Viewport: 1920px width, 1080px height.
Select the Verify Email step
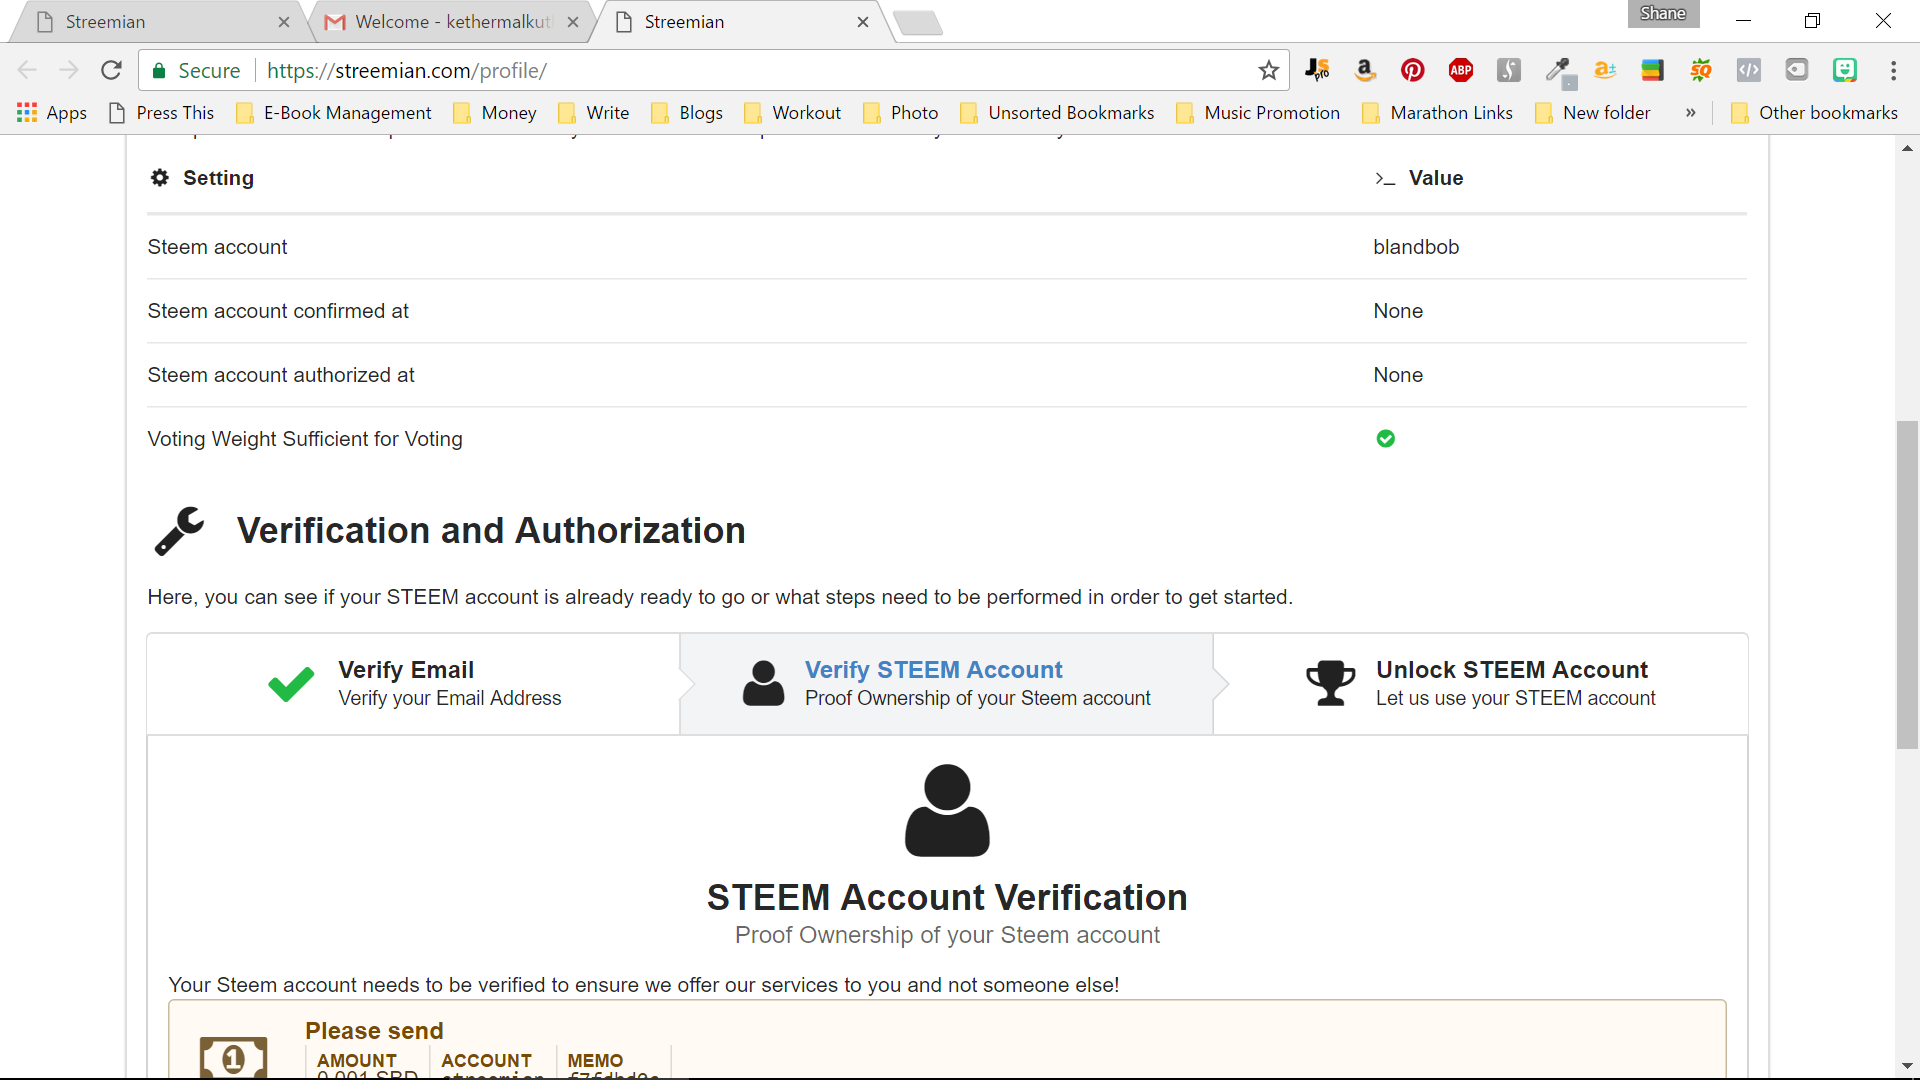click(x=413, y=684)
